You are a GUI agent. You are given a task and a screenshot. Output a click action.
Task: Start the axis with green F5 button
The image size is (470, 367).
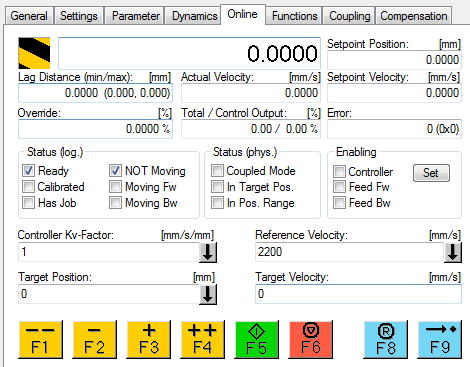coord(257,340)
